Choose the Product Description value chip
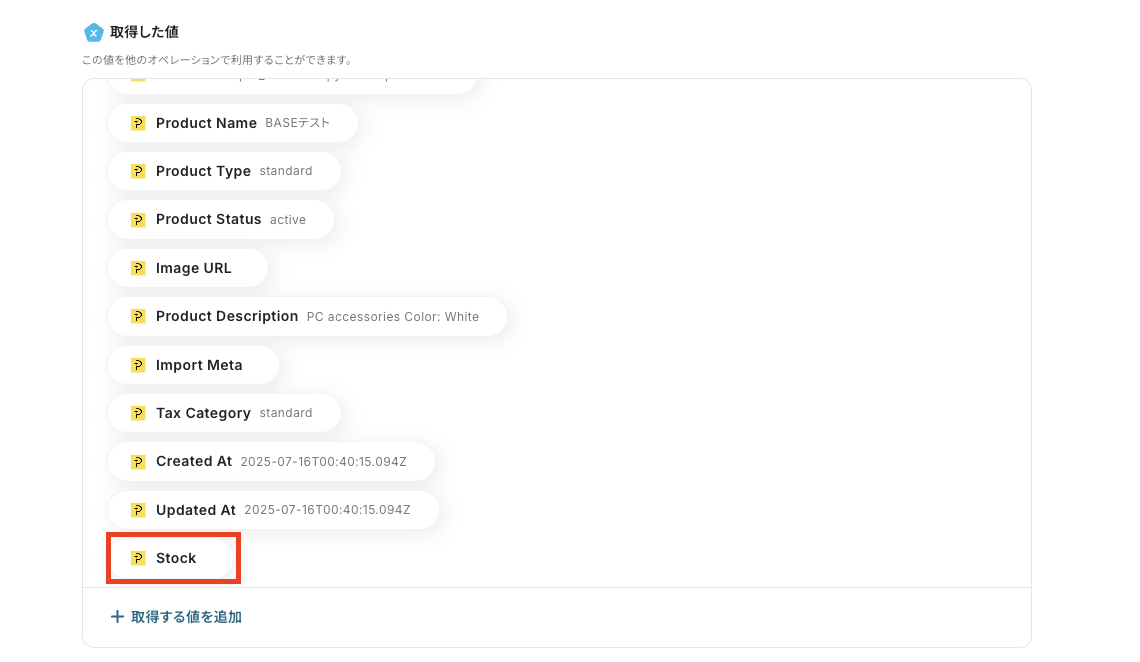Image resolution: width=1140 pixels, height=662 pixels. (x=308, y=316)
